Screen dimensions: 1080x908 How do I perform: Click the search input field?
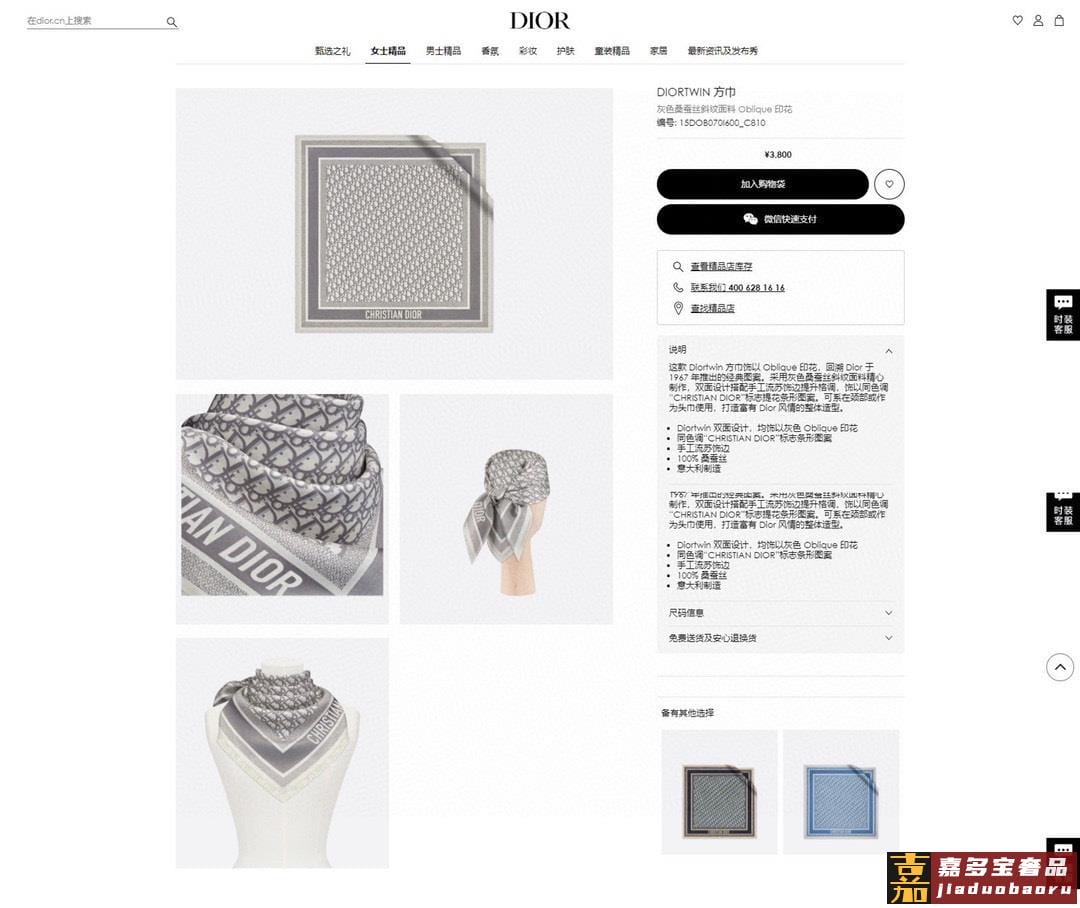coord(95,21)
